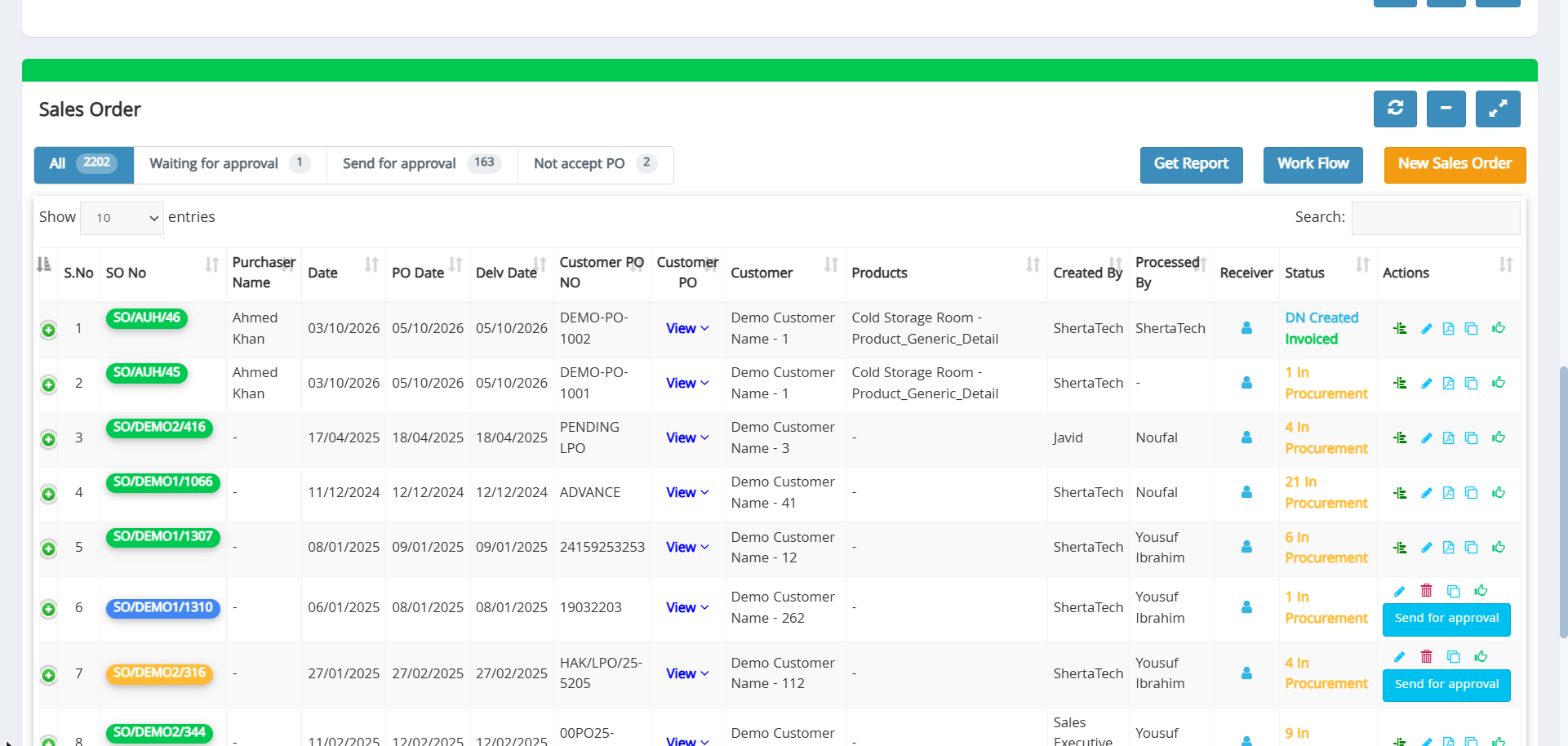This screenshot has width=1568, height=746.
Task: Expand Sales Order panel to fullscreen
Action: [1498, 109]
